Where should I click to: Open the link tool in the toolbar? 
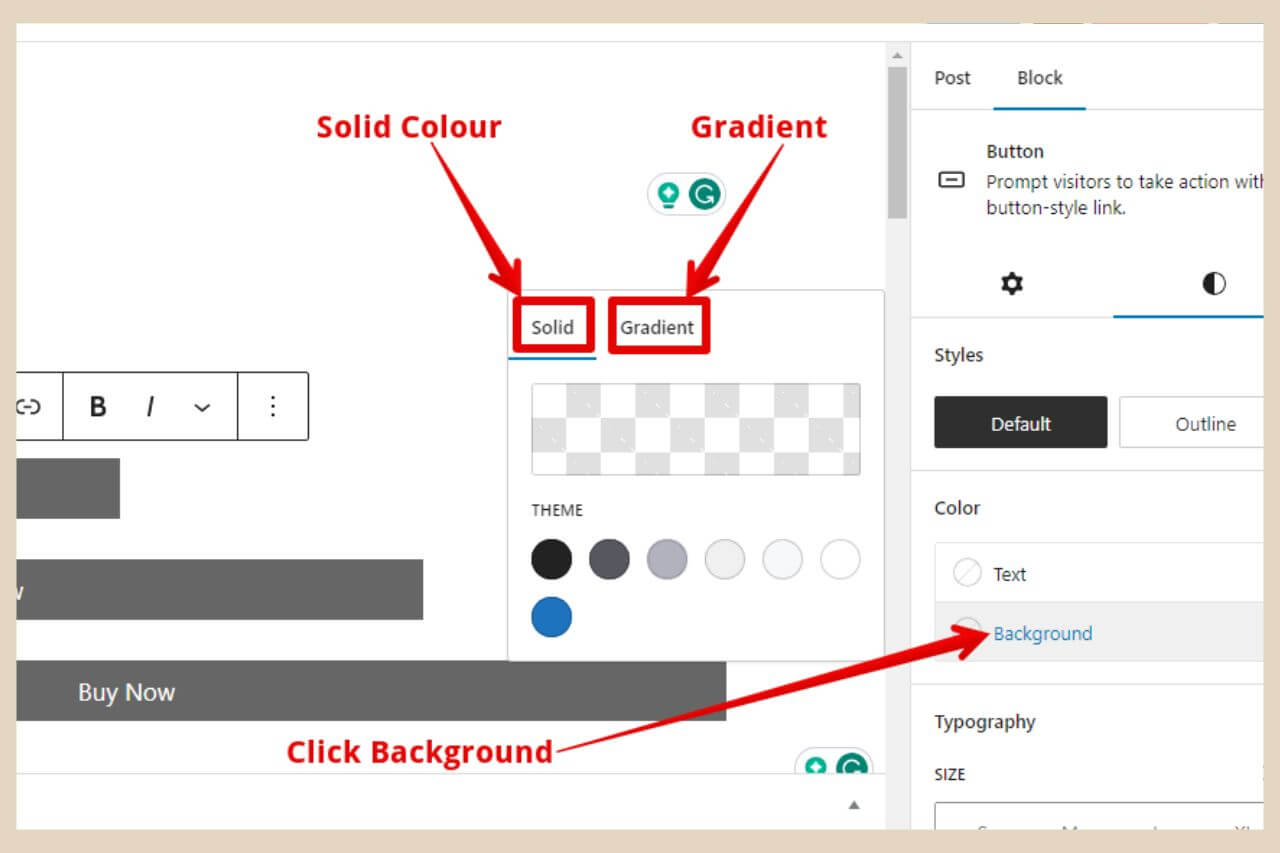[30, 406]
